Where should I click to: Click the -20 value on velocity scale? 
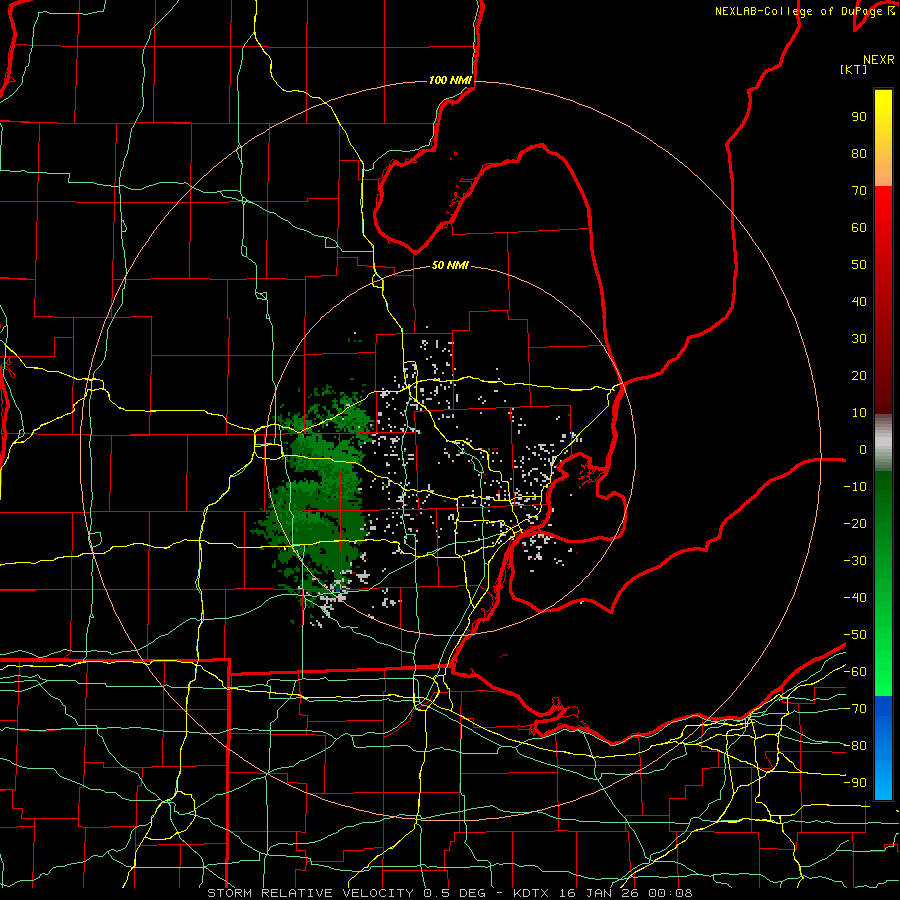(855, 523)
